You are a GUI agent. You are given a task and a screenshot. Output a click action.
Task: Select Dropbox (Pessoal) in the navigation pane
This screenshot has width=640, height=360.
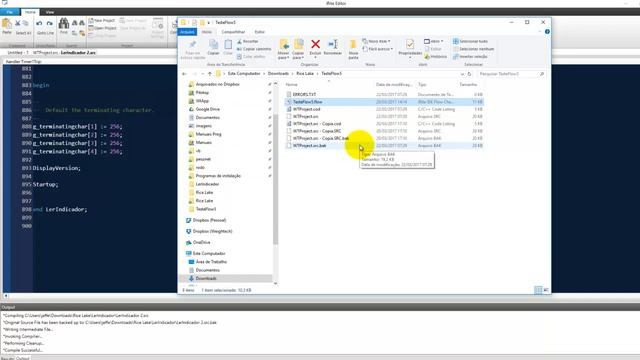pos(209,220)
